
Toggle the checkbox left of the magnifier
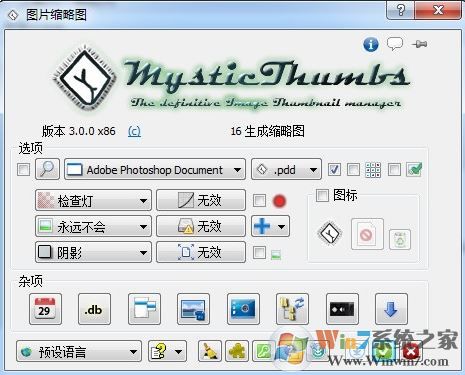click(23, 170)
